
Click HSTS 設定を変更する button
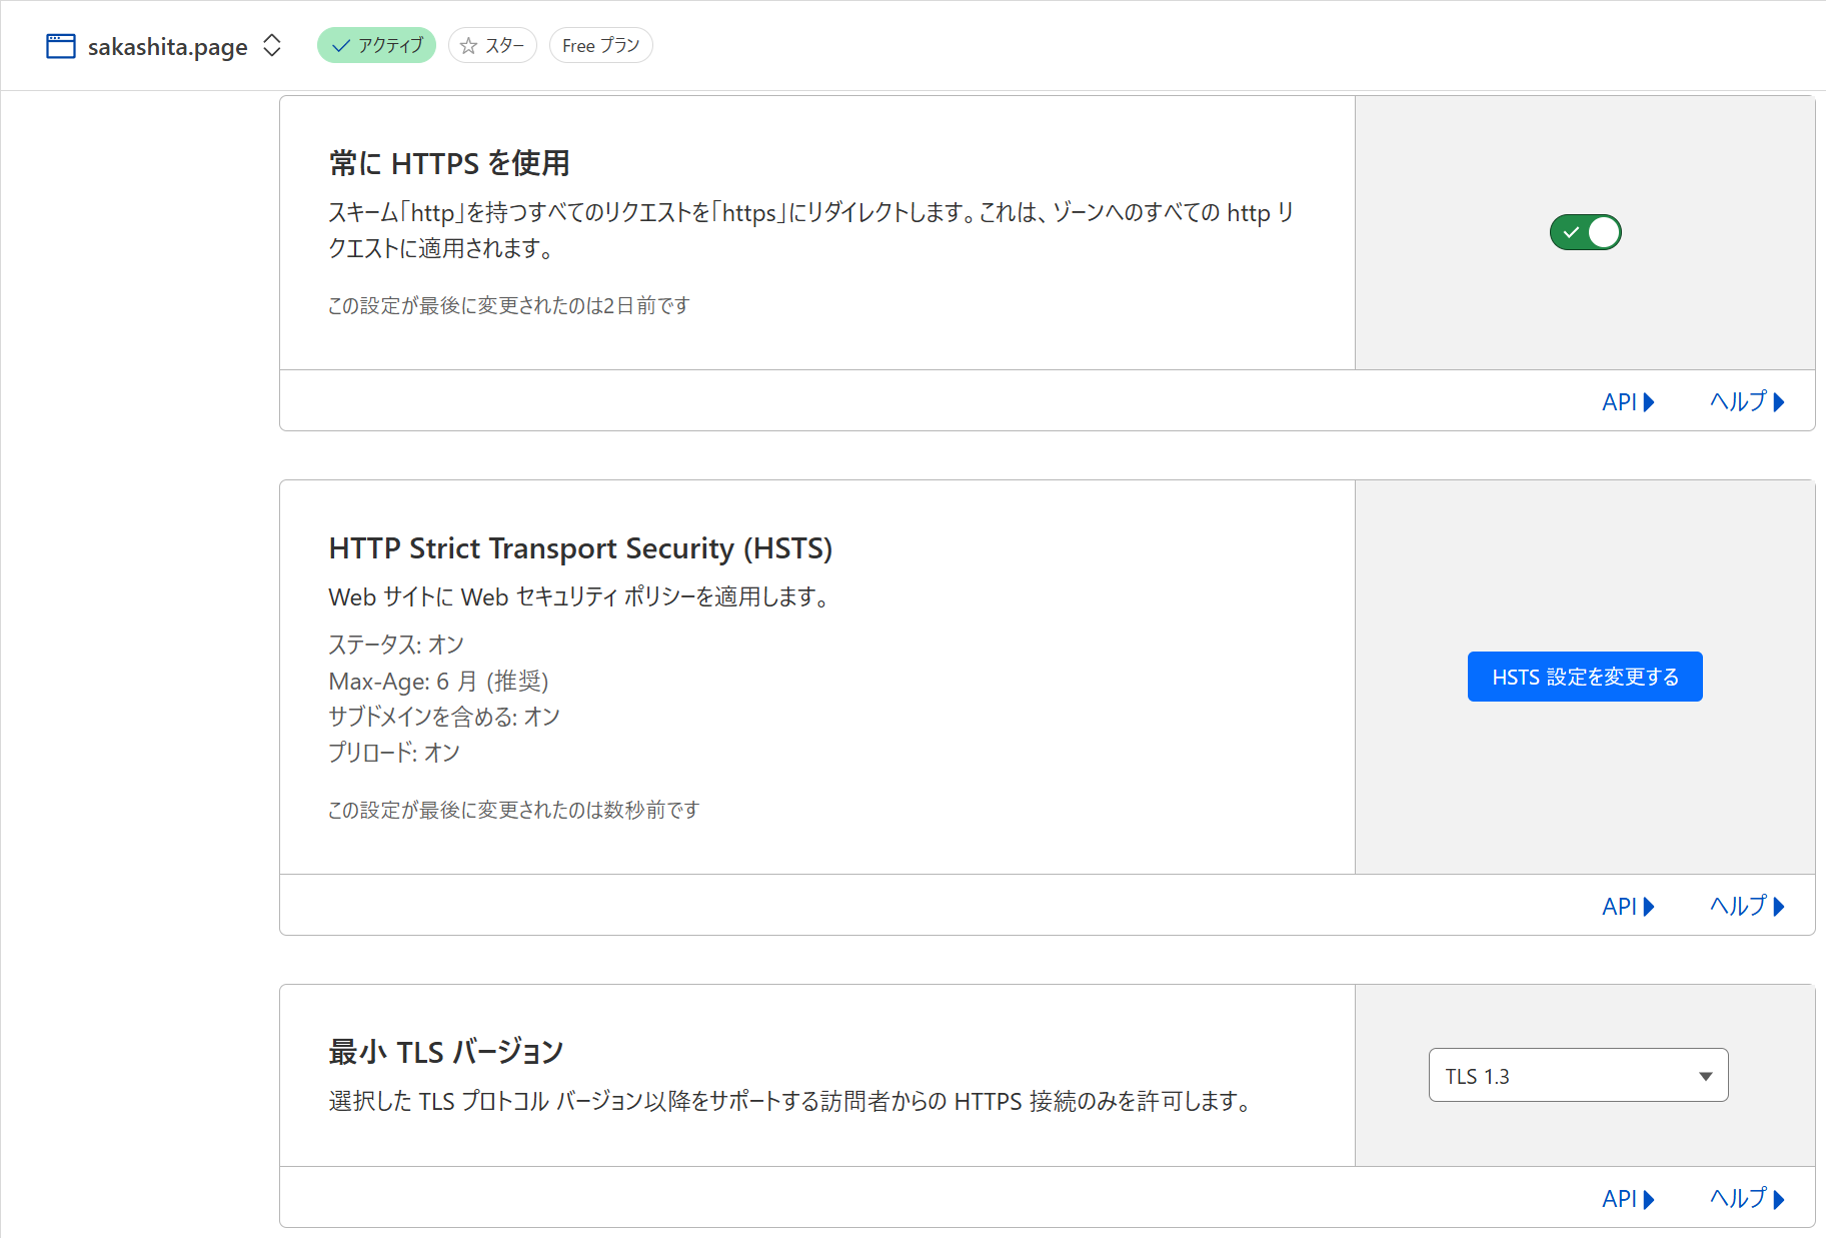(1585, 677)
